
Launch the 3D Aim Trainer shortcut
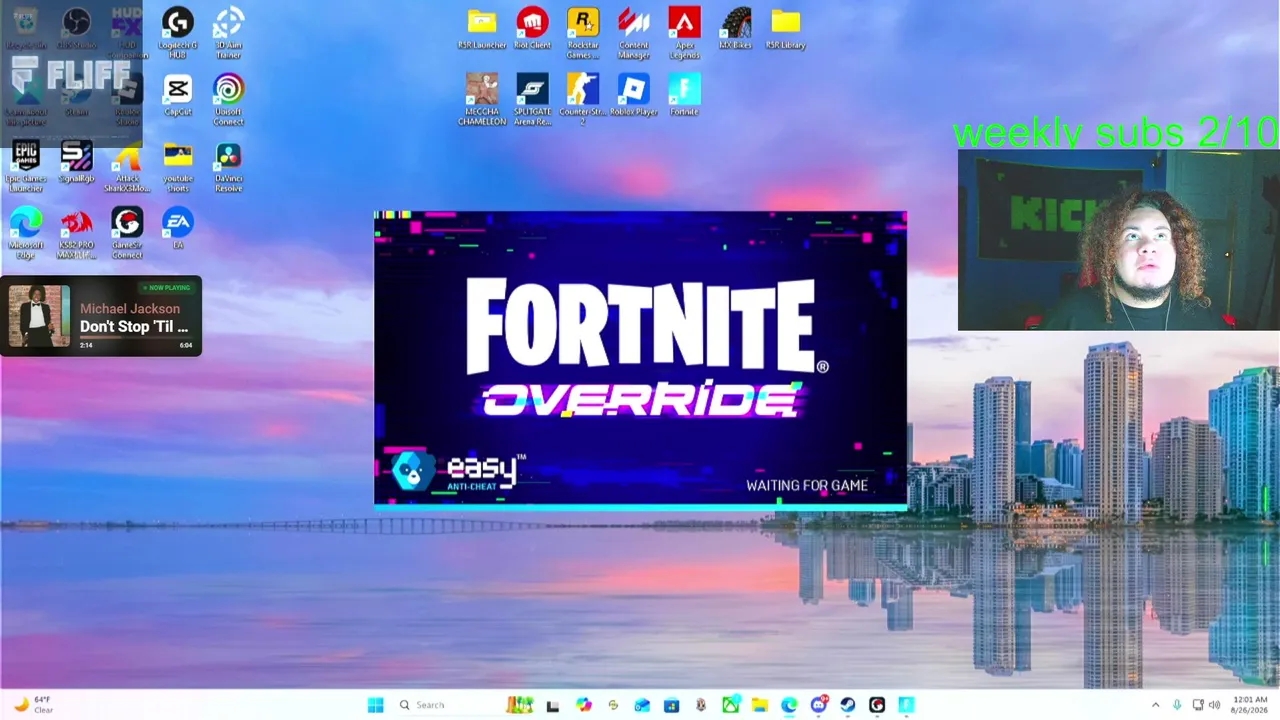[x=228, y=31]
